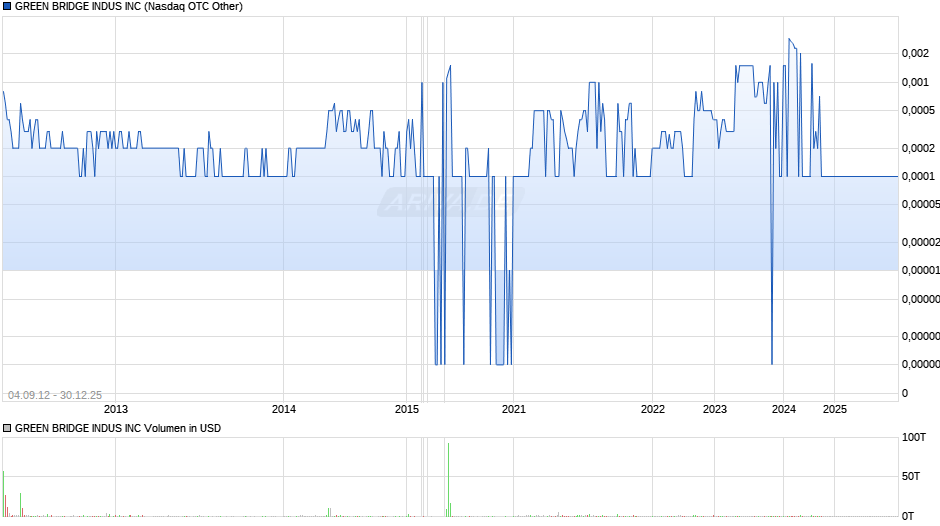Click the '50T' volume axis label
The image size is (940, 526).
point(911,476)
